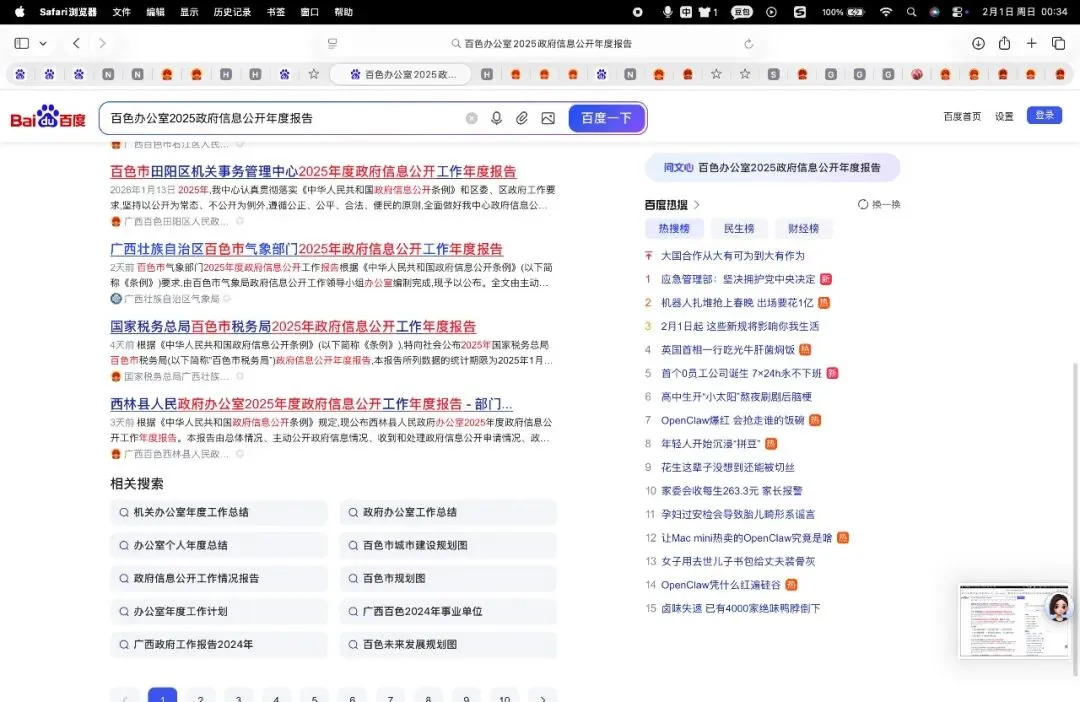Go to next results page arrow

point(543,696)
